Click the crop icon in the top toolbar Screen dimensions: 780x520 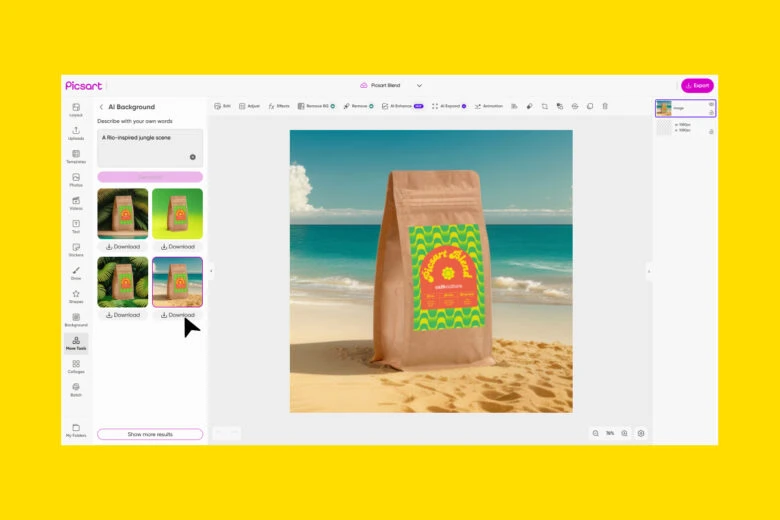544,106
